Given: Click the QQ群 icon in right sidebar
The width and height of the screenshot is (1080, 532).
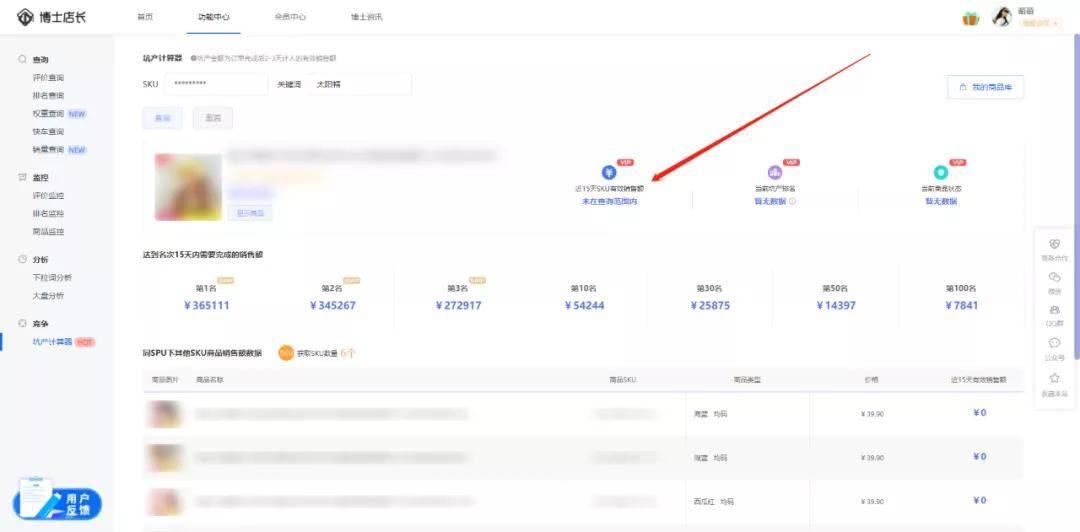Looking at the screenshot, I should point(1054,311).
